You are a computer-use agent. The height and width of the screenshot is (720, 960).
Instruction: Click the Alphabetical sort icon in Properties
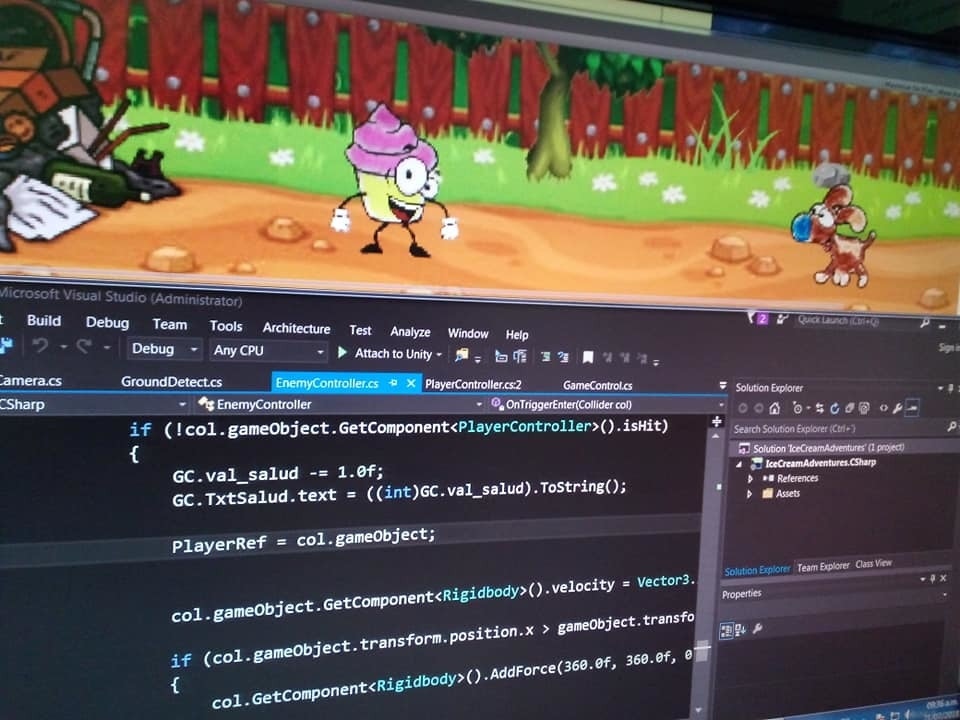click(740, 629)
